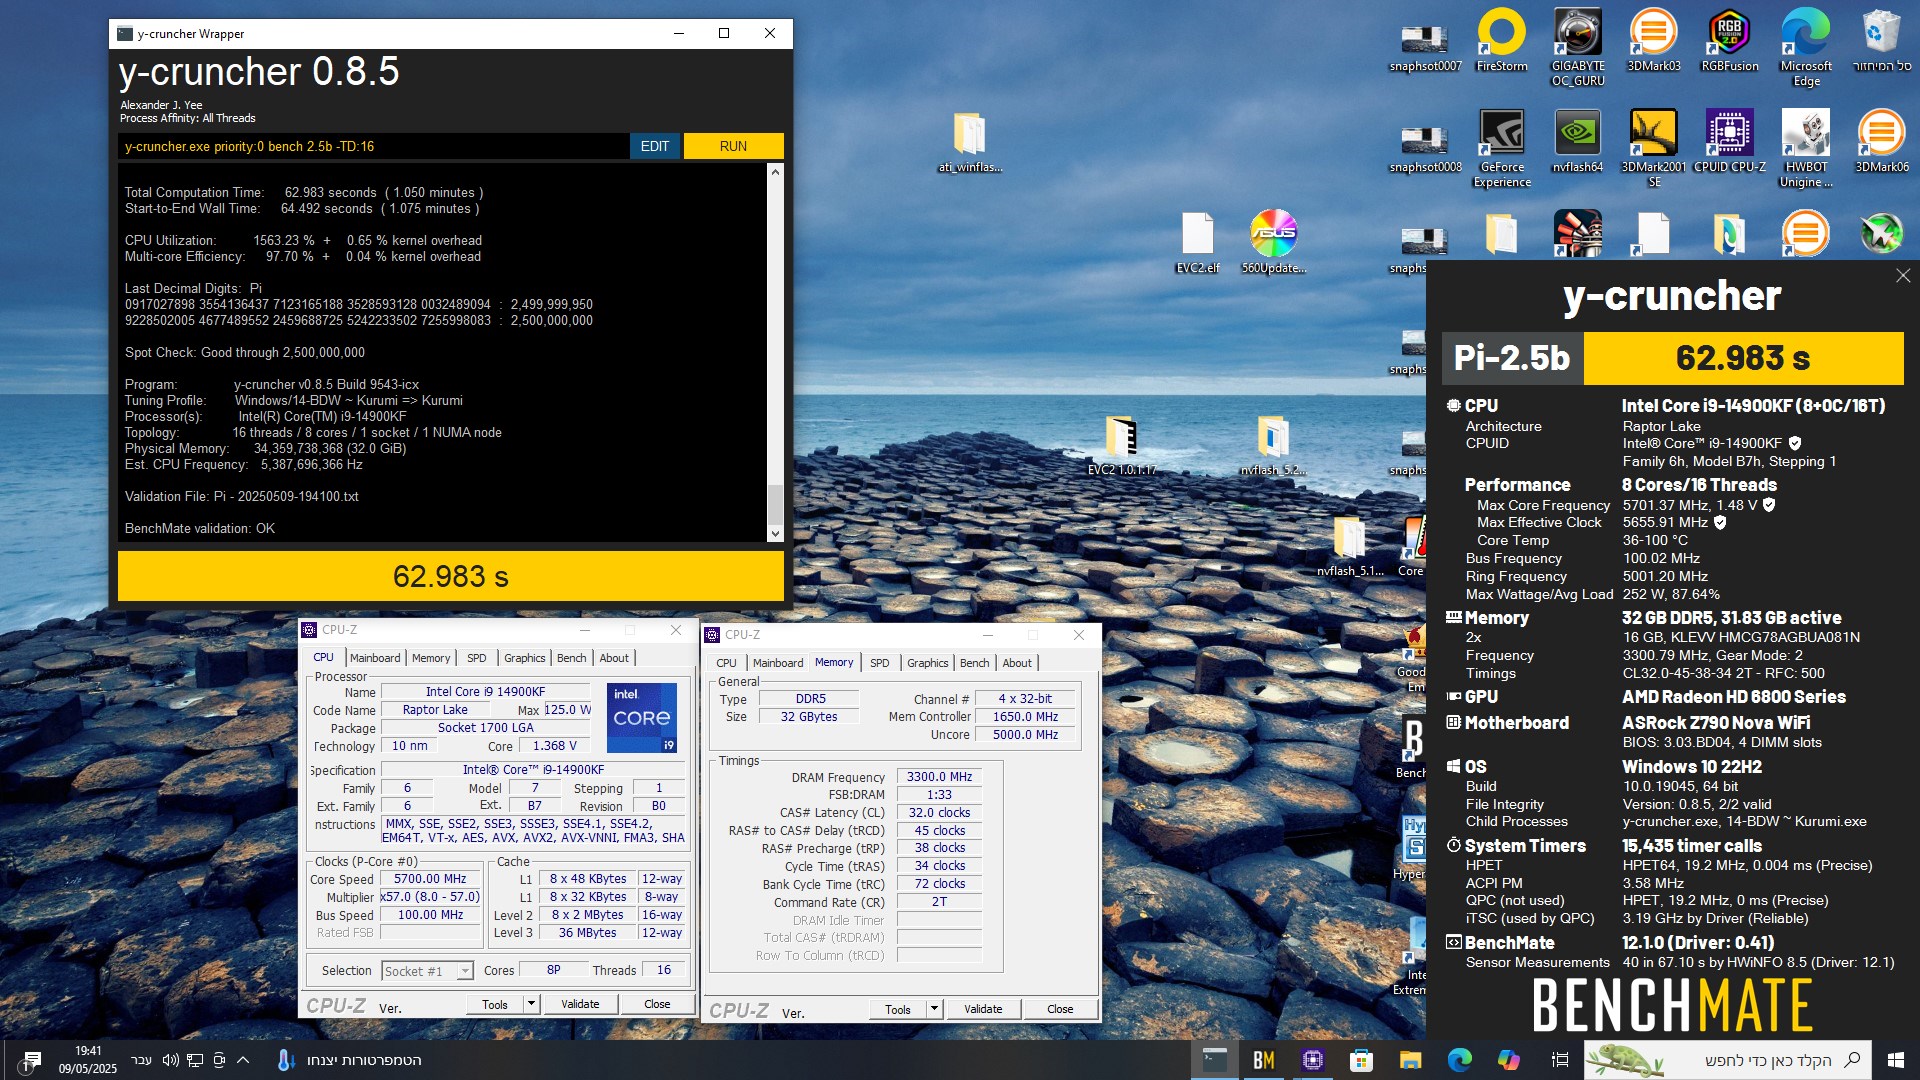The width and height of the screenshot is (1920, 1080).
Task: Click Tools button in left CPU-Z window
Action: (495, 1004)
